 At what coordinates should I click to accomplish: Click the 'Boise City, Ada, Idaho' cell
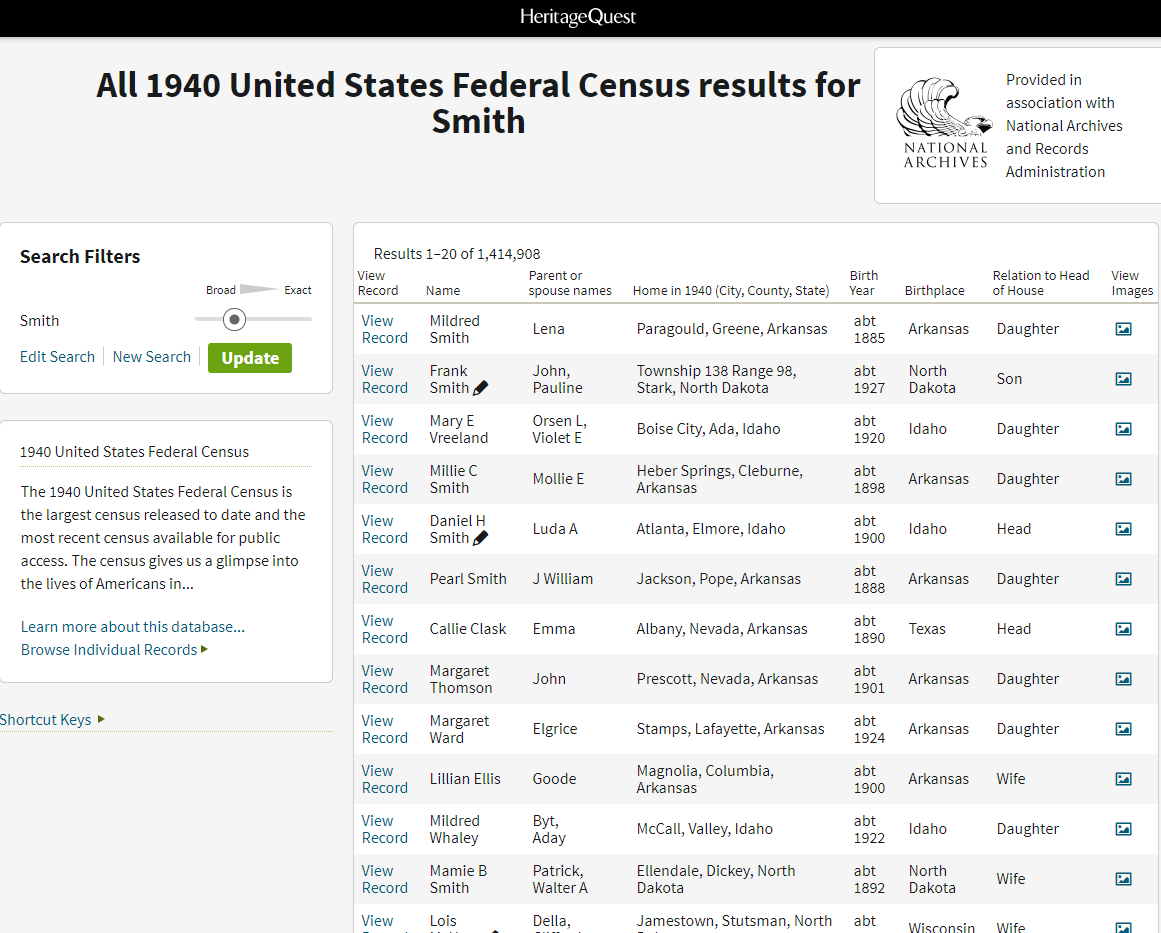point(708,429)
